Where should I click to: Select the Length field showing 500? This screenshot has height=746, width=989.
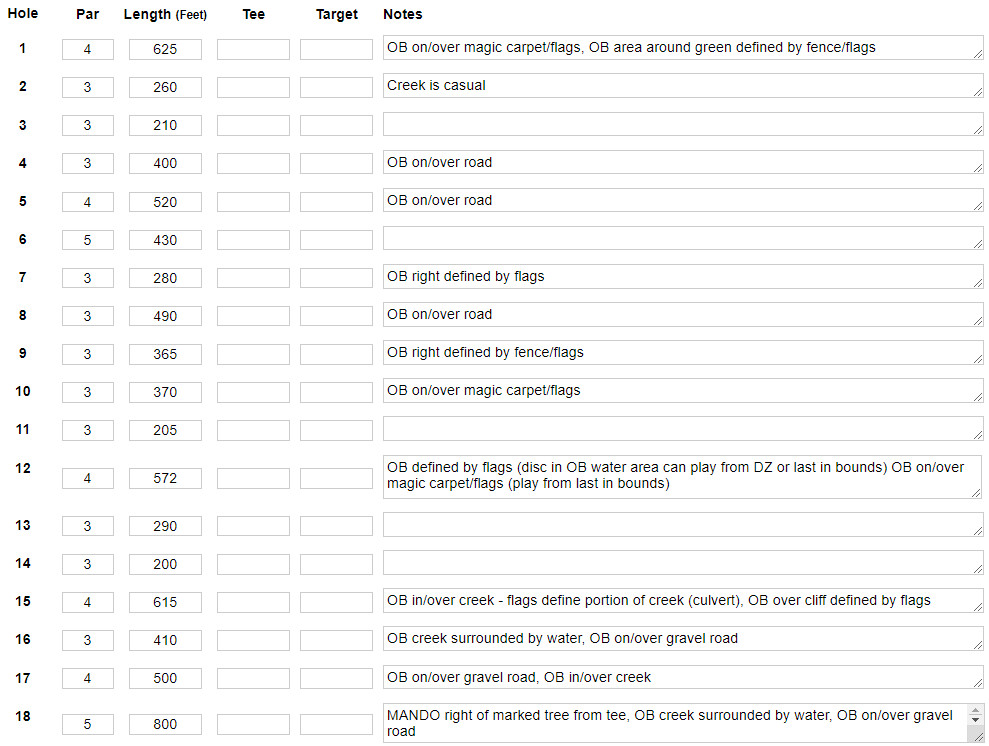tap(165, 678)
